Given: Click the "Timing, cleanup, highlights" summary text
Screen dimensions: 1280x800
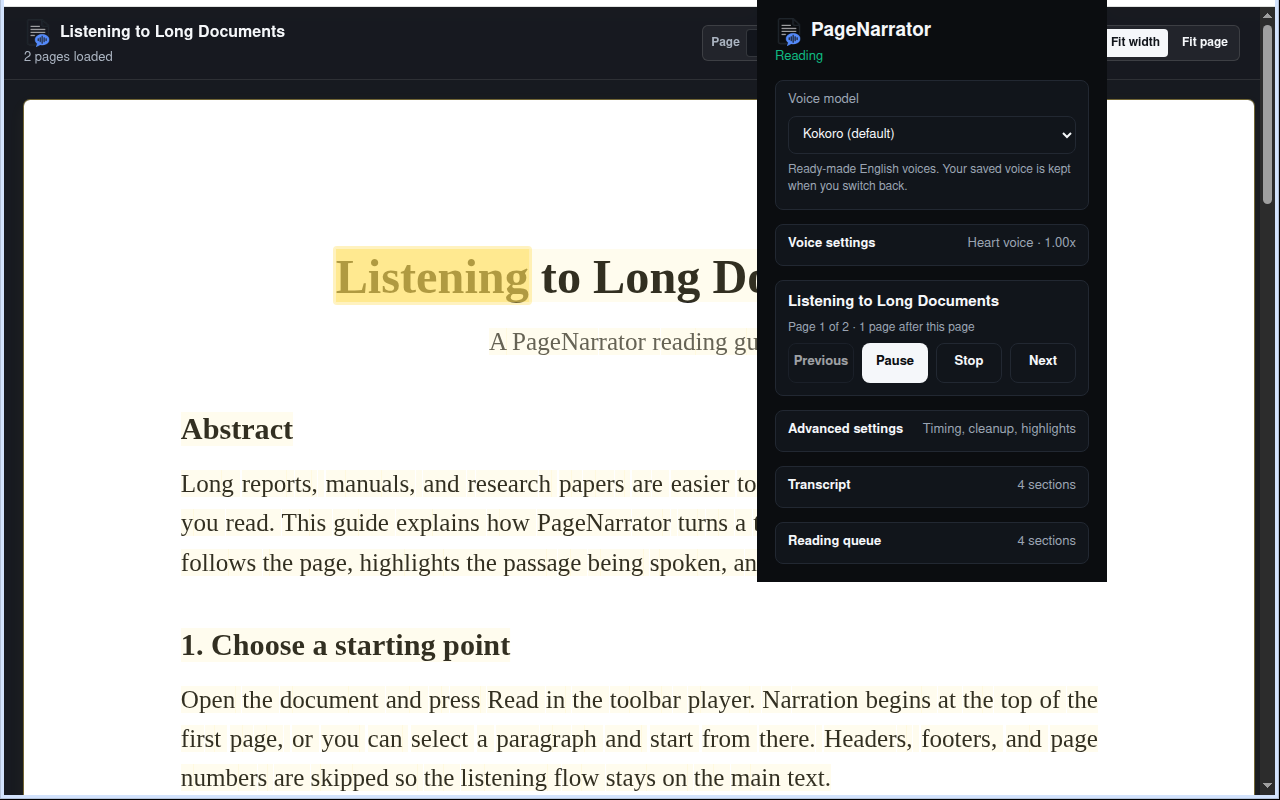Looking at the screenshot, I should tap(999, 429).
